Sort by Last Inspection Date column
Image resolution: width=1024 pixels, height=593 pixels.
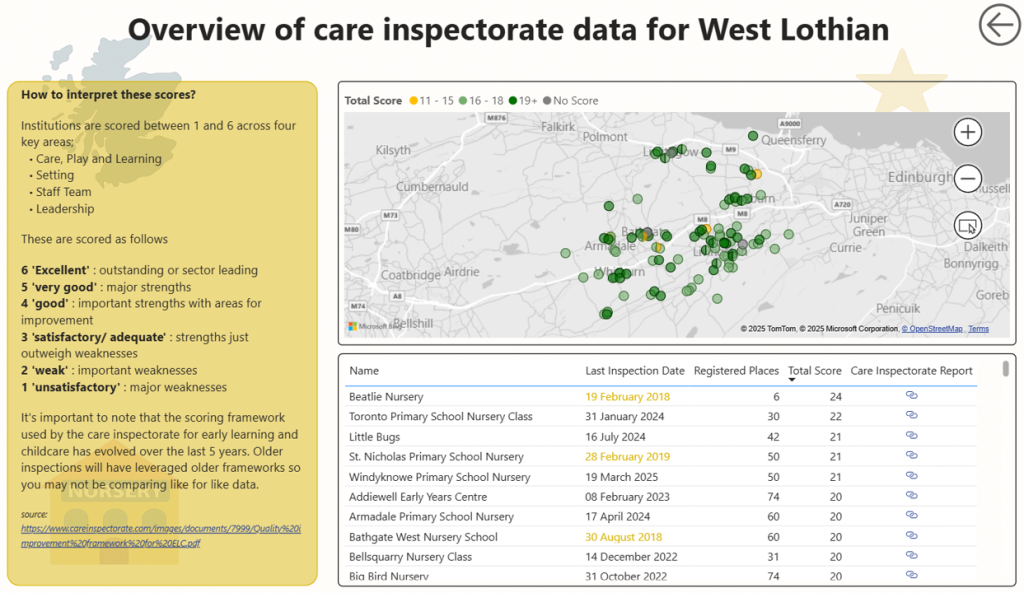(x=635, y=370)
